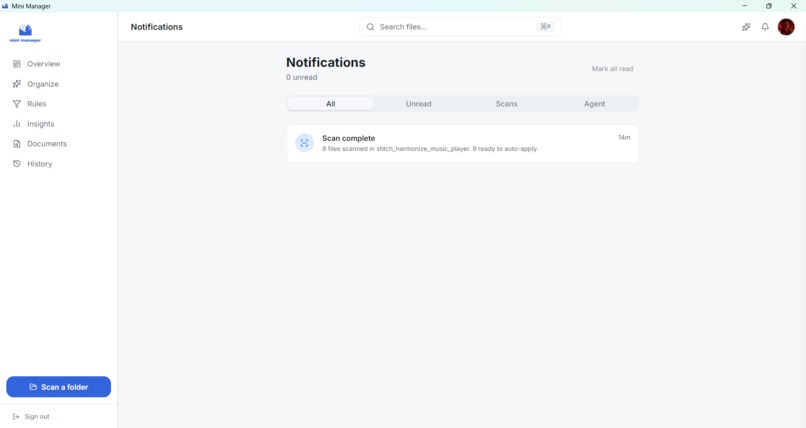This screenshot has height=428, width=806.
Task: Open the Documents file icon
Action: click(x=17, y=144)
